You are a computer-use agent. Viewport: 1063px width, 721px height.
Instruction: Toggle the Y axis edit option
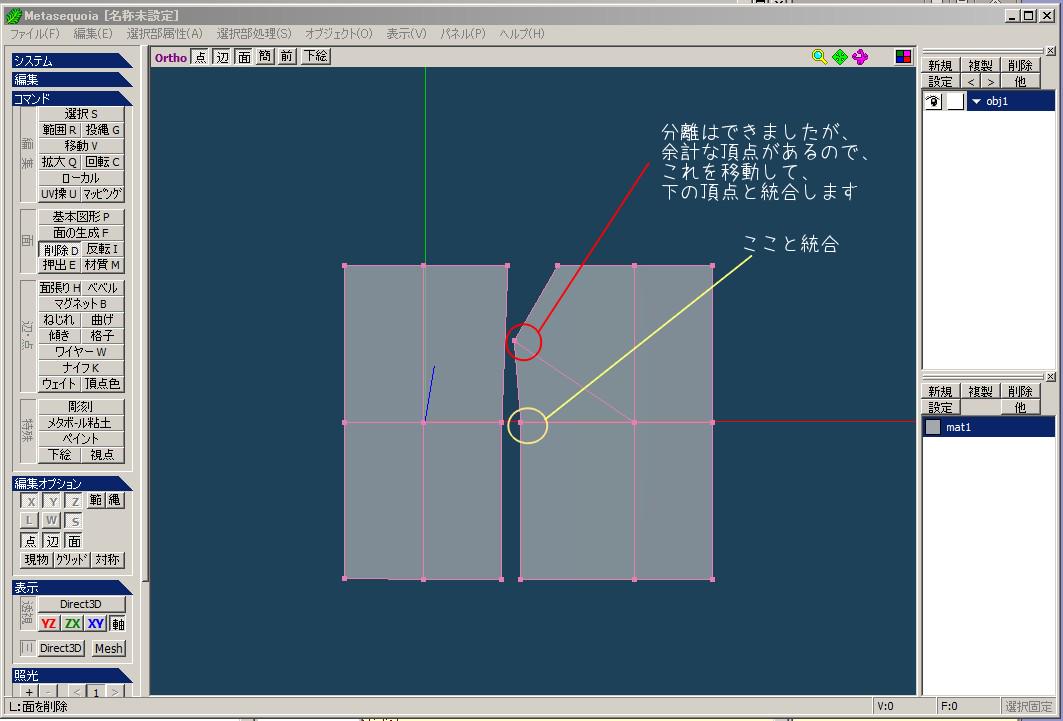(52, 501)
